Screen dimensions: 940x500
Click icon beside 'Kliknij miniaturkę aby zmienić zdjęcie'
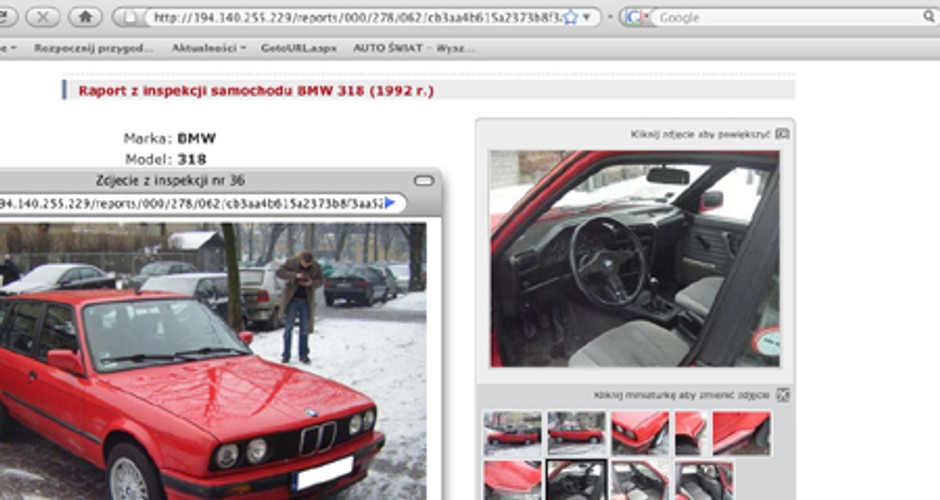coord(782,394)
